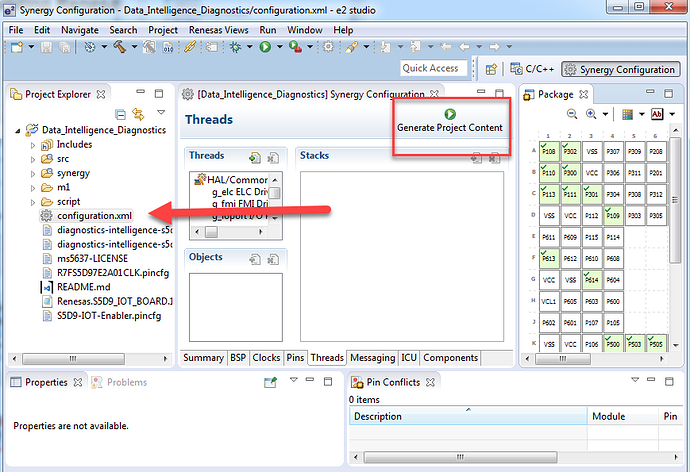This screenshot has height=472, width=690.
Task: Open the Renesas Views menu
Action: click(x=218, y=30)
